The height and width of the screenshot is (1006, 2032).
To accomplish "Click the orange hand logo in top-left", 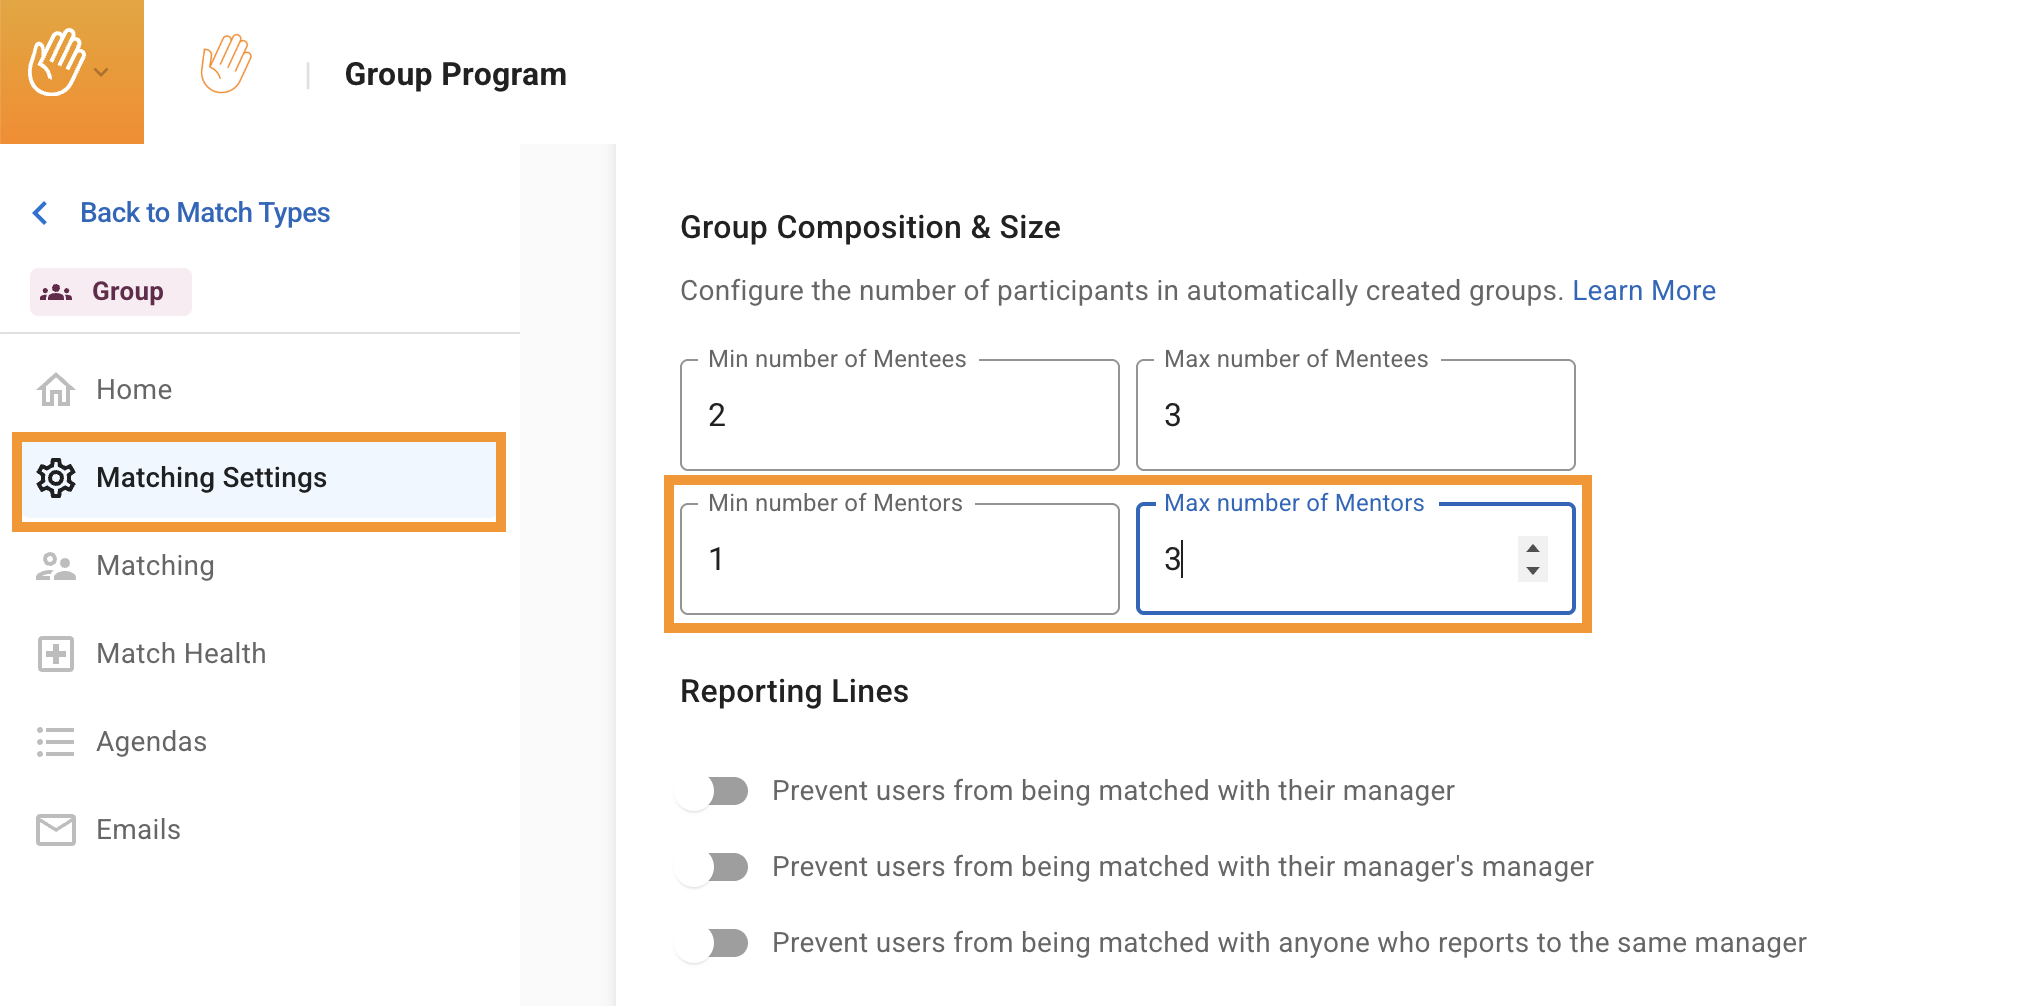I will pos(56,63).
